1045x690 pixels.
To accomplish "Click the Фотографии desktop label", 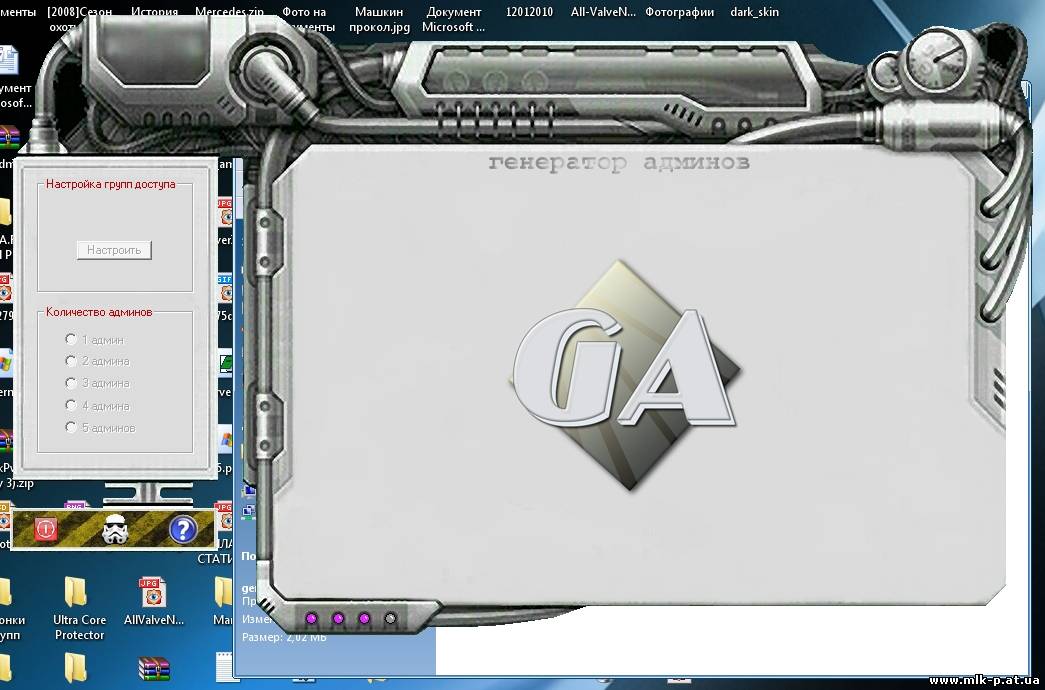I will tap(679, 12).
